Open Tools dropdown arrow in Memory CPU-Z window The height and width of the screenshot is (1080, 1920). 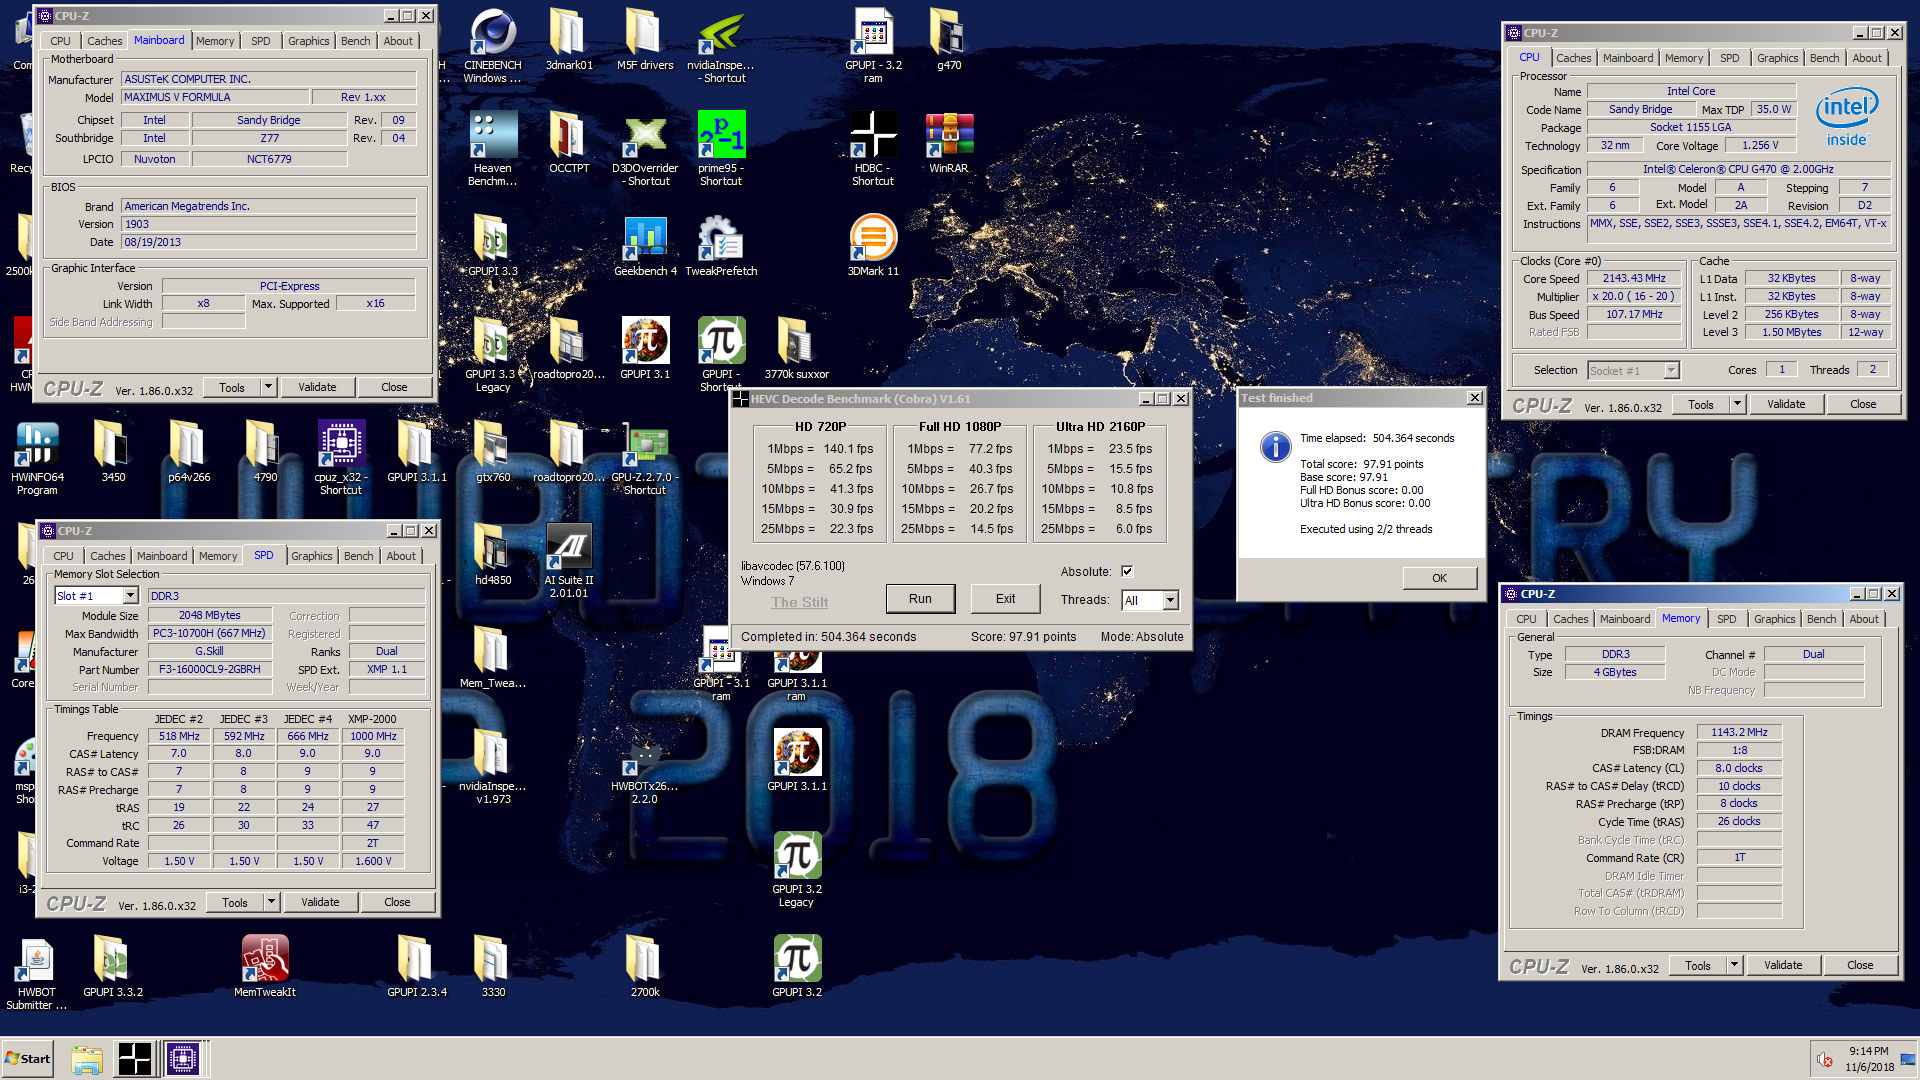coord(1734,965)
